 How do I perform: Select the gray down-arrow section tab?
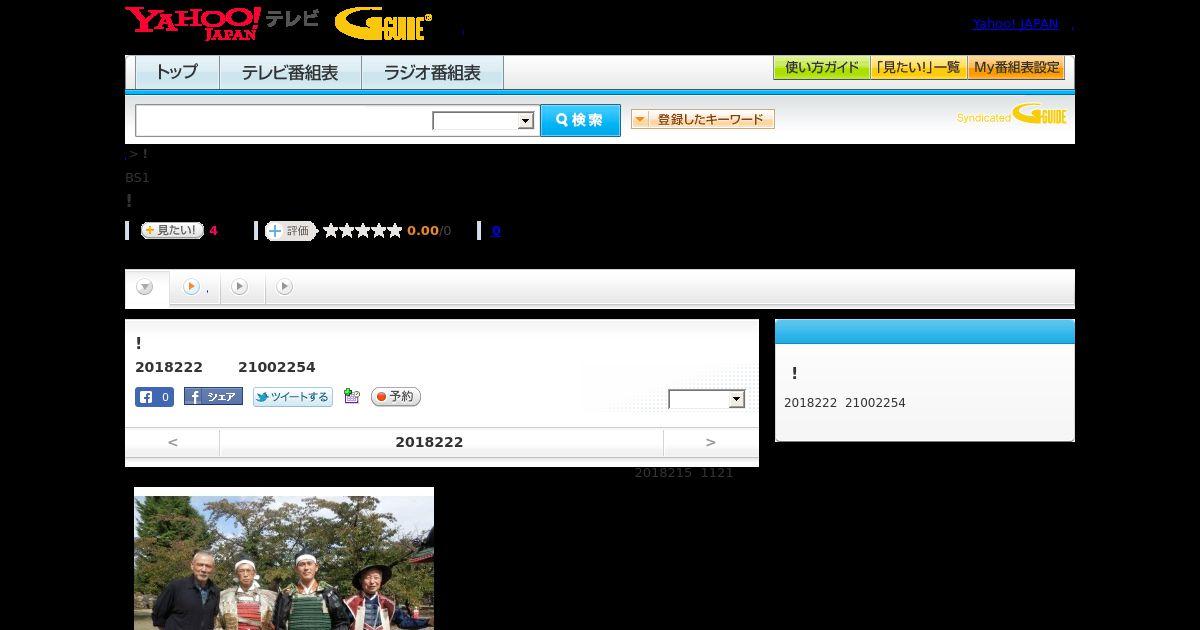click(146, 288)
